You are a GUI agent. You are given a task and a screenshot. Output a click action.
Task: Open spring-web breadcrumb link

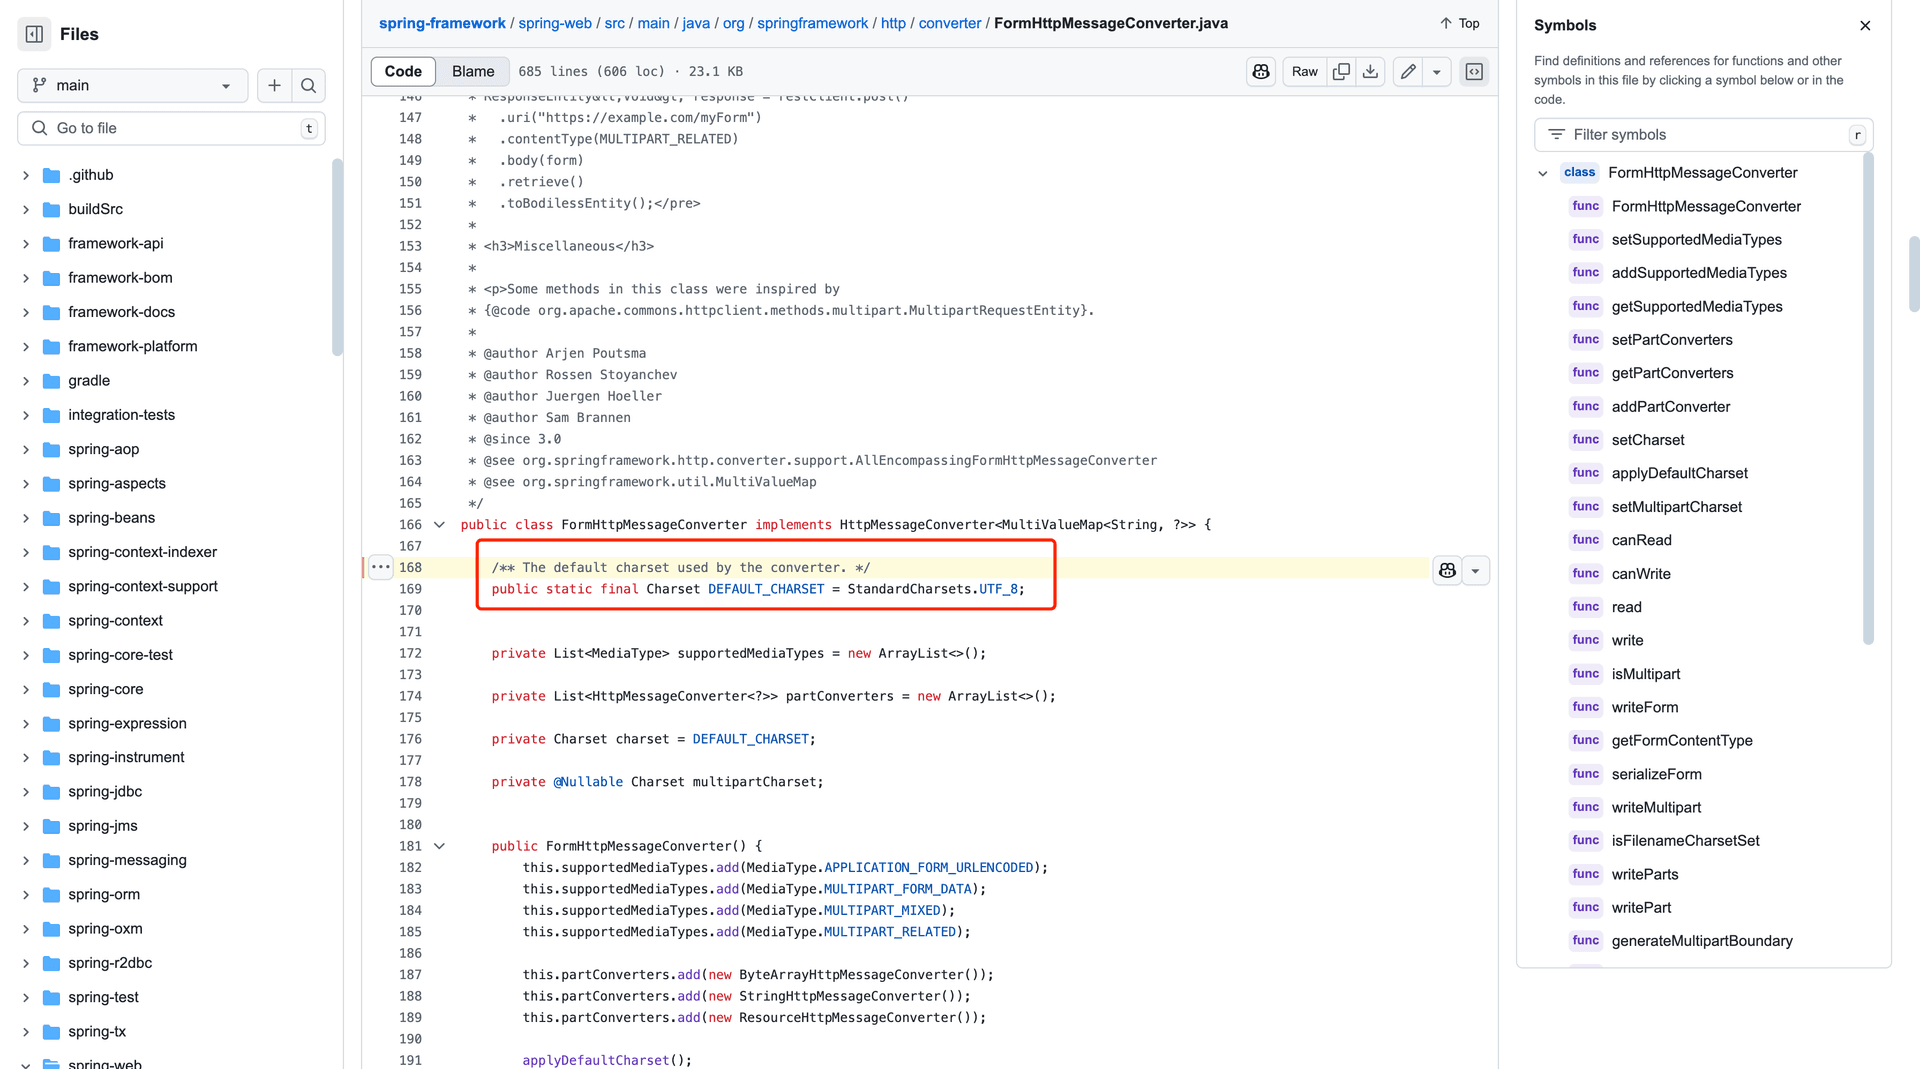click(x=554, y=23)
